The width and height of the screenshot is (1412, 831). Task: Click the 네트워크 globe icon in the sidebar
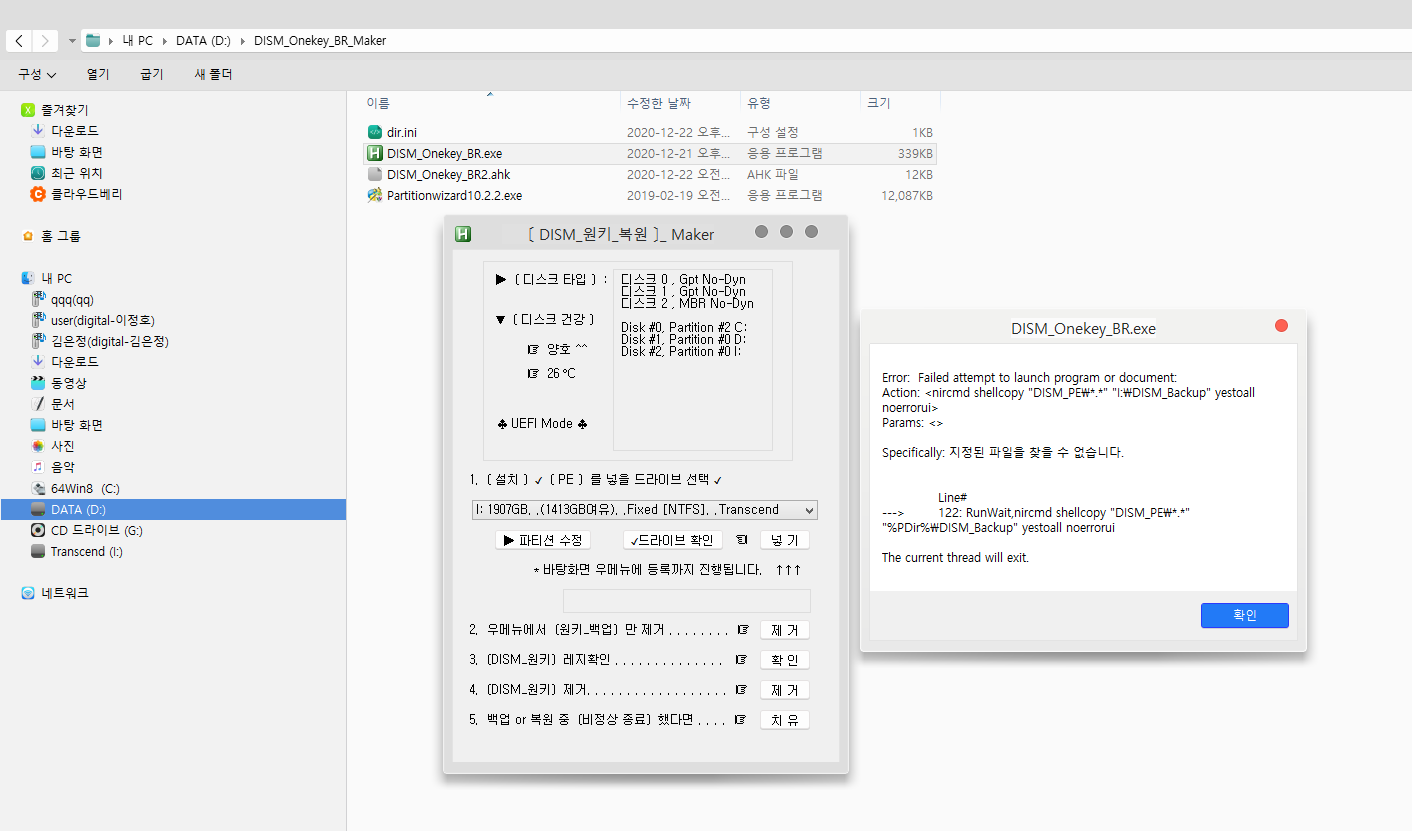(x=28, y=593)
